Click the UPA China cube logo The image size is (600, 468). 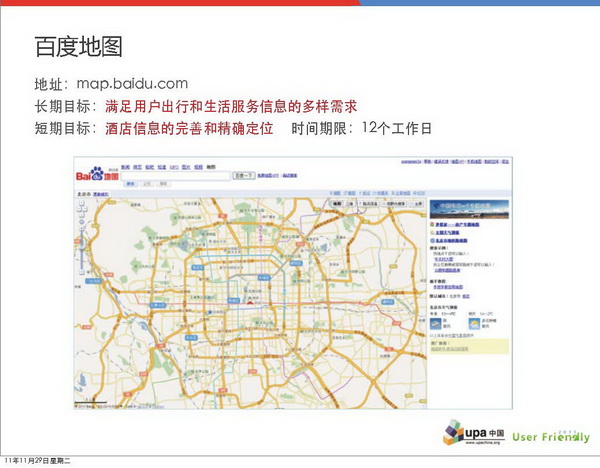pyautogui.click(x=454, y=432)
